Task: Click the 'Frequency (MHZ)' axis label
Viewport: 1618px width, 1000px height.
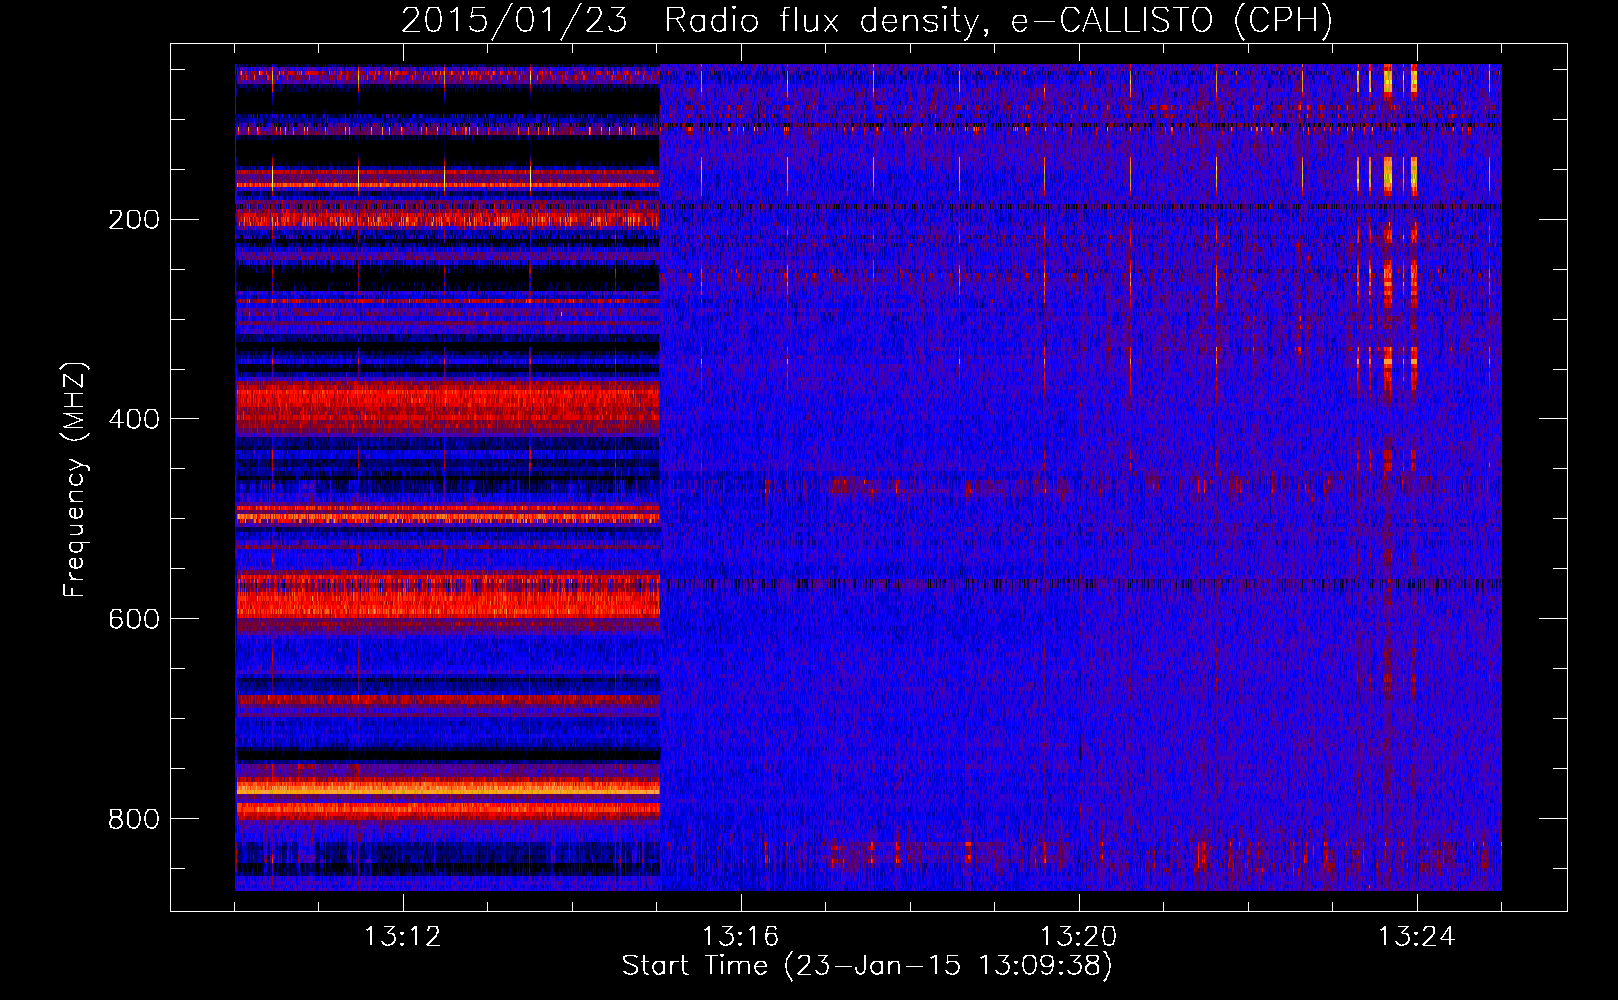Action: click(x=75, y=480)
